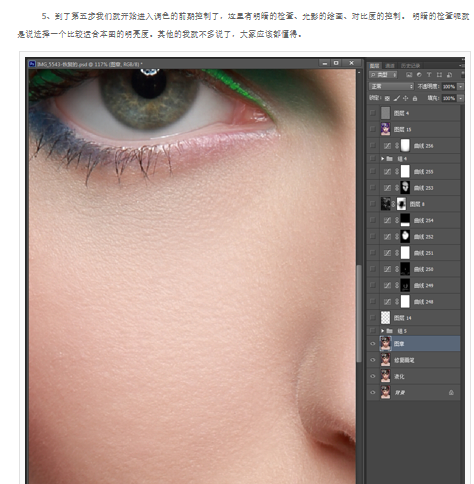
Task: Show the 组 5 group
Action: pyautogui.click(x=373, y=331)
